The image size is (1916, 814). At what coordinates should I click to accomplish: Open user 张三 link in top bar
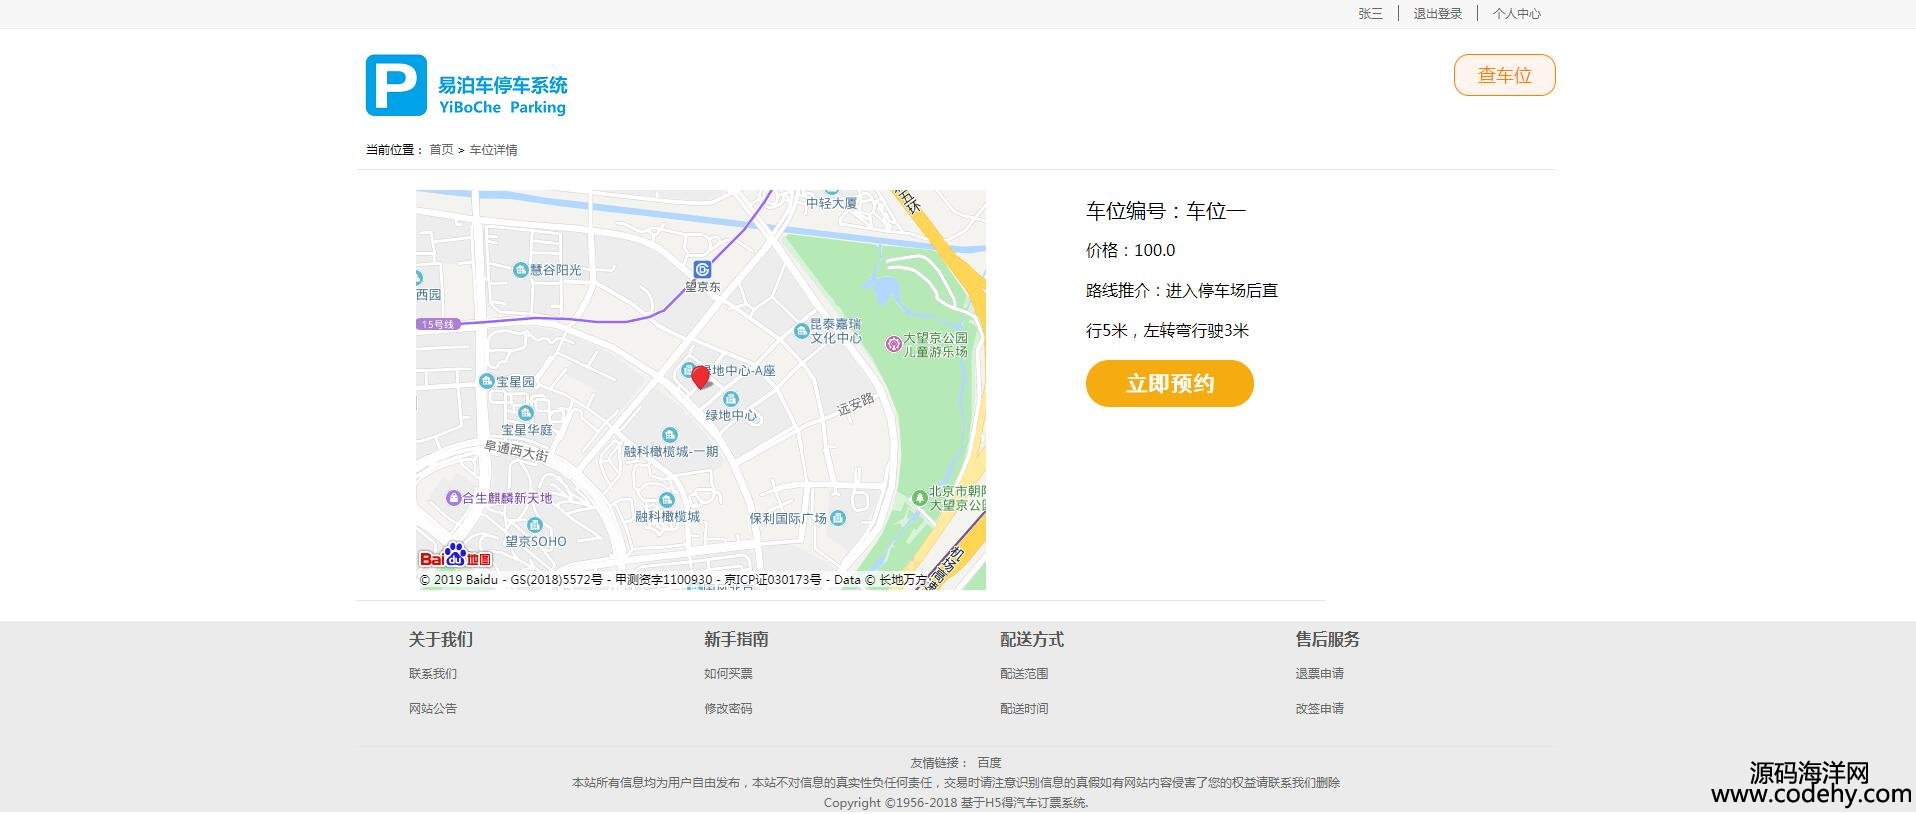[1370, 14]
